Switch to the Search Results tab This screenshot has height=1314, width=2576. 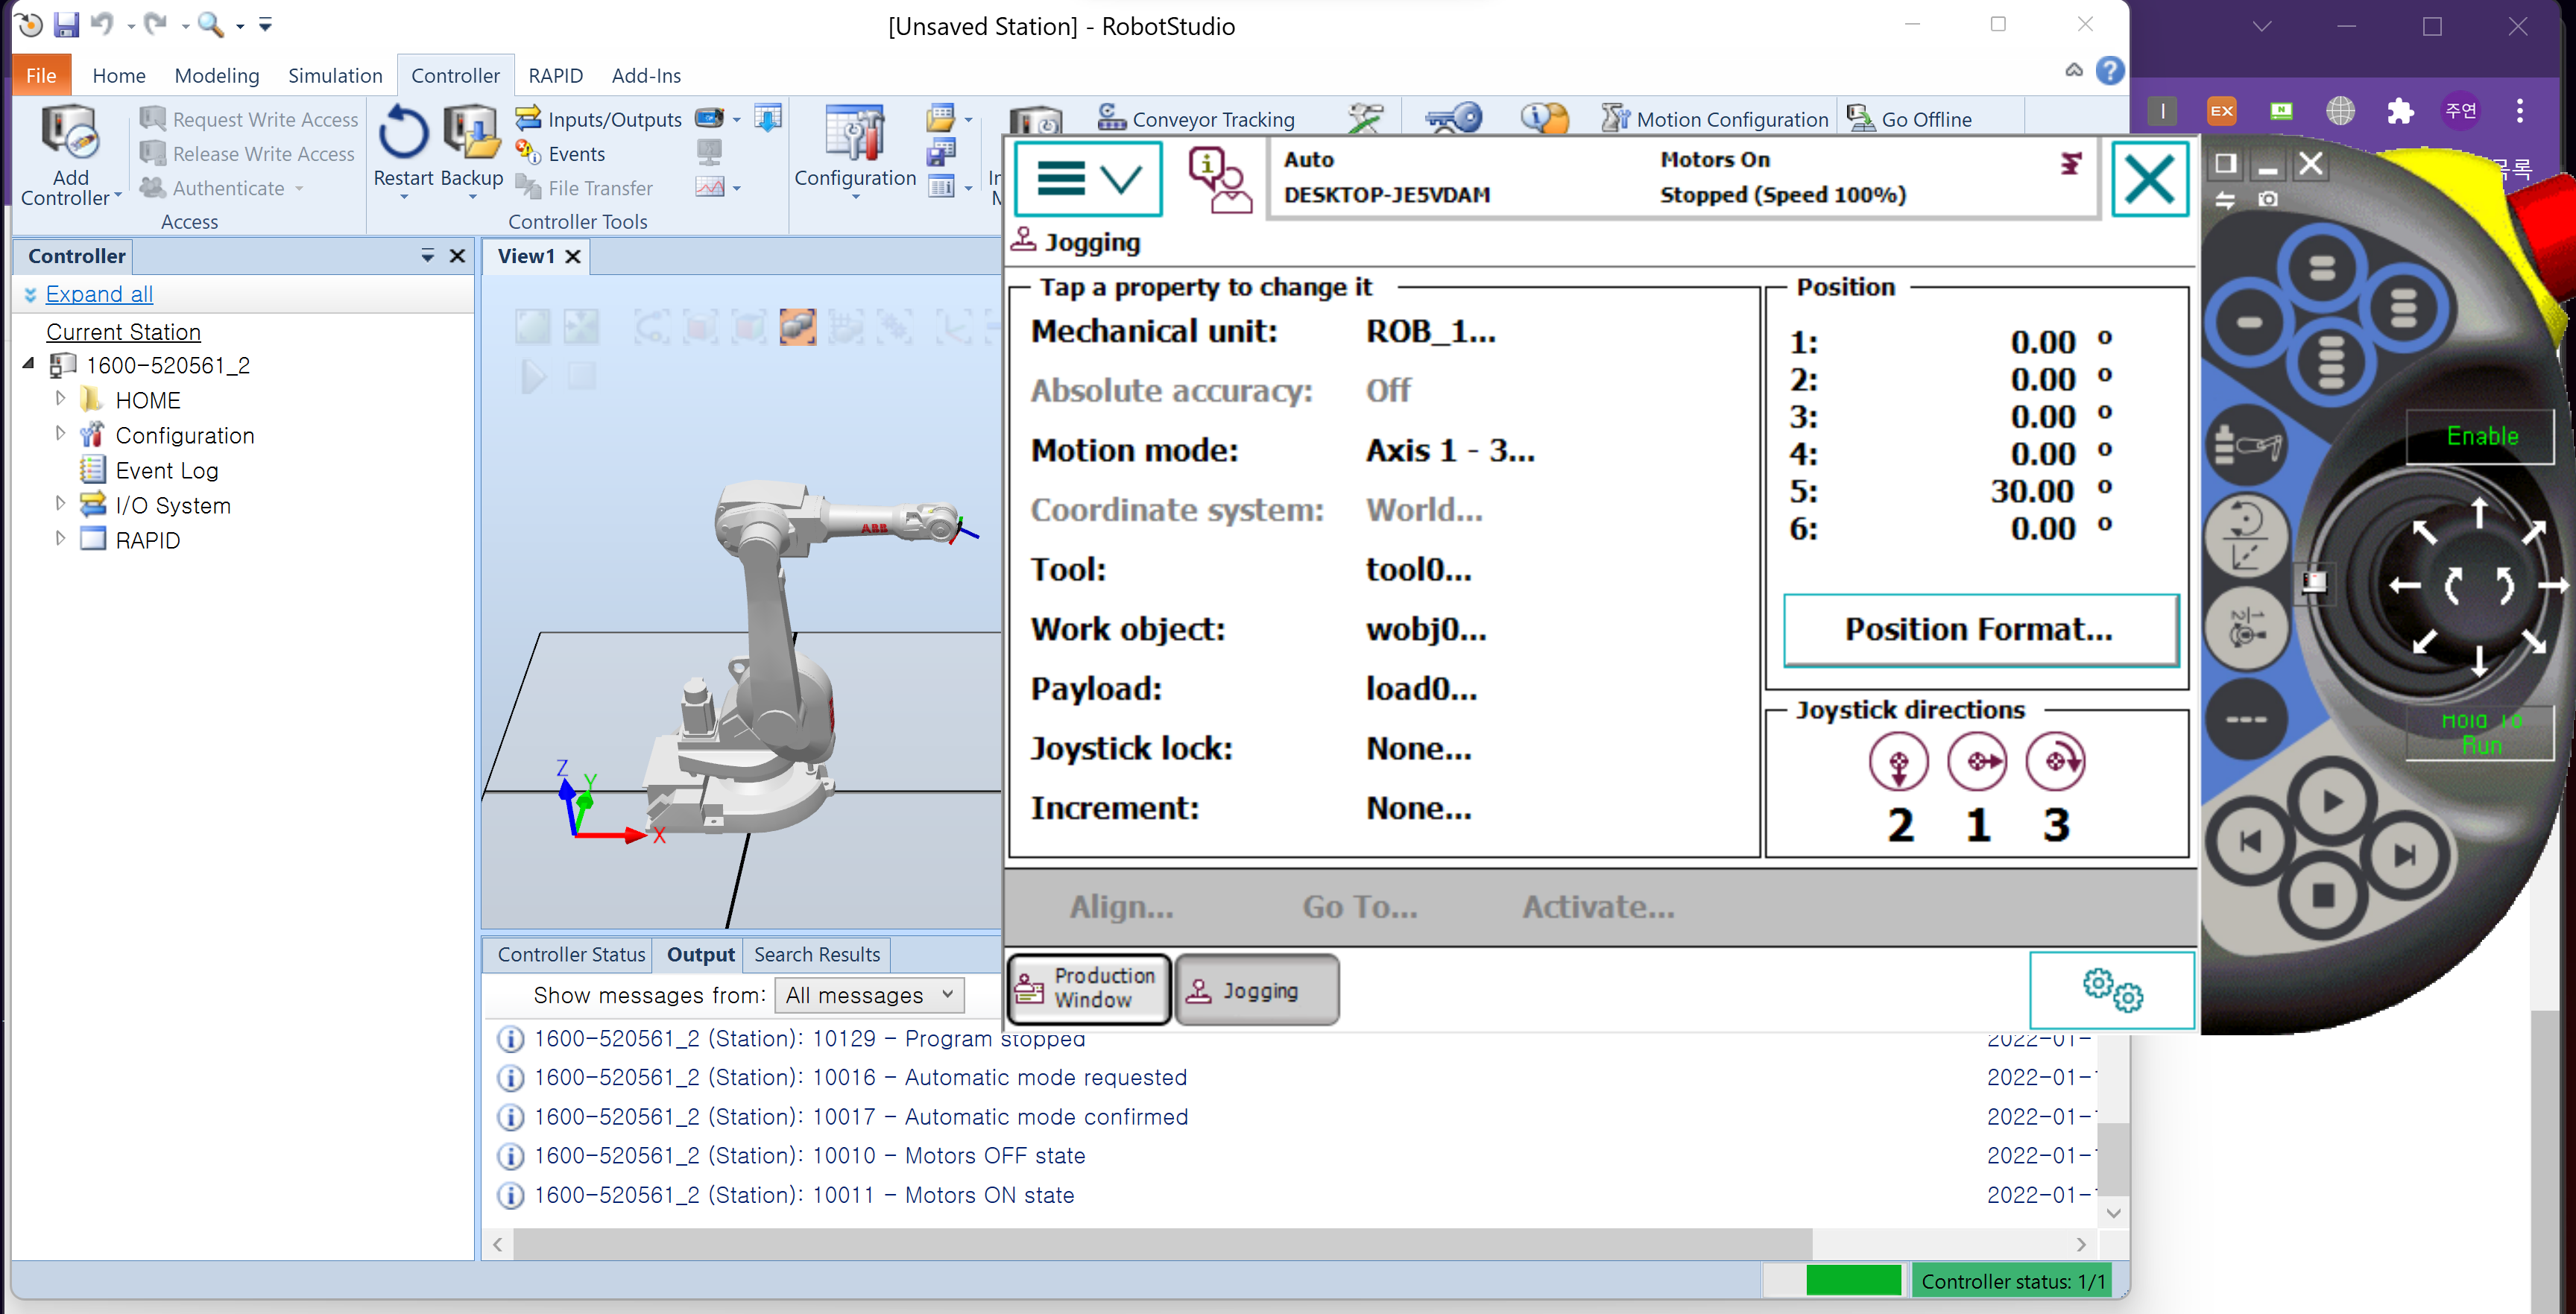[x=817, y=954]
